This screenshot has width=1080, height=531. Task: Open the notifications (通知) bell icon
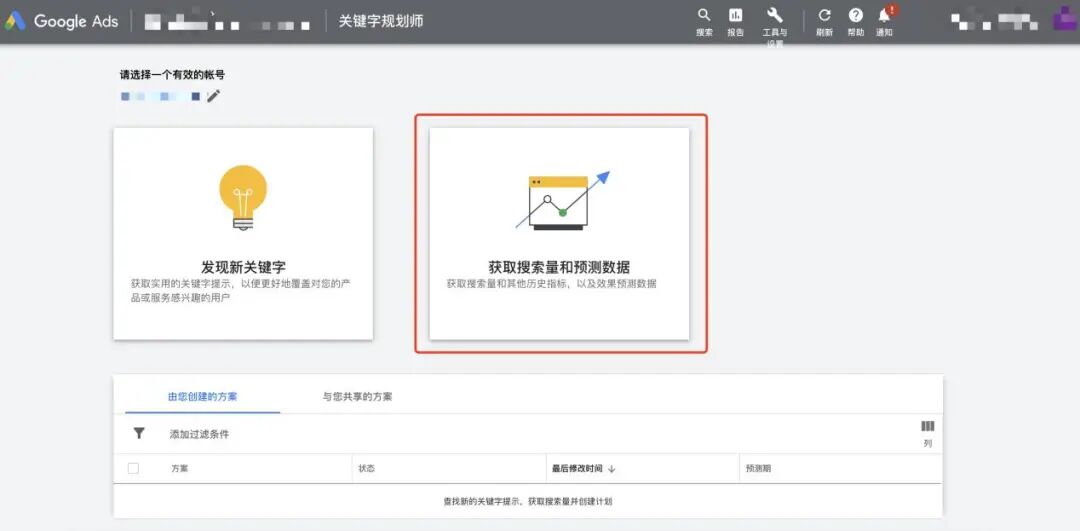pyautogui.click(x=884, y=15)
